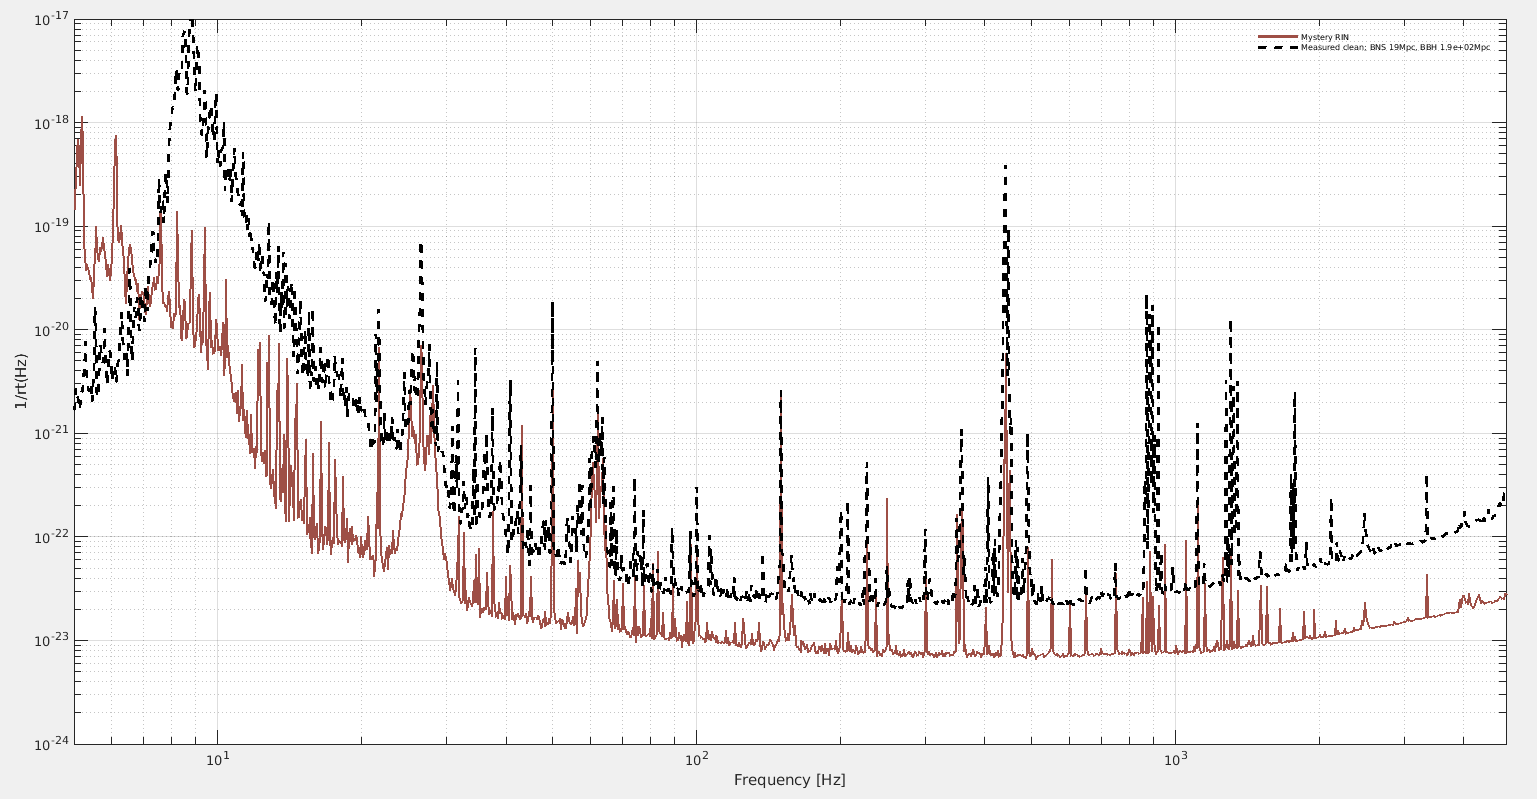This screenshot has height=799, width=1537.
Task: Click the 10^3 x-axis tick label
Action: [1175, 759]
